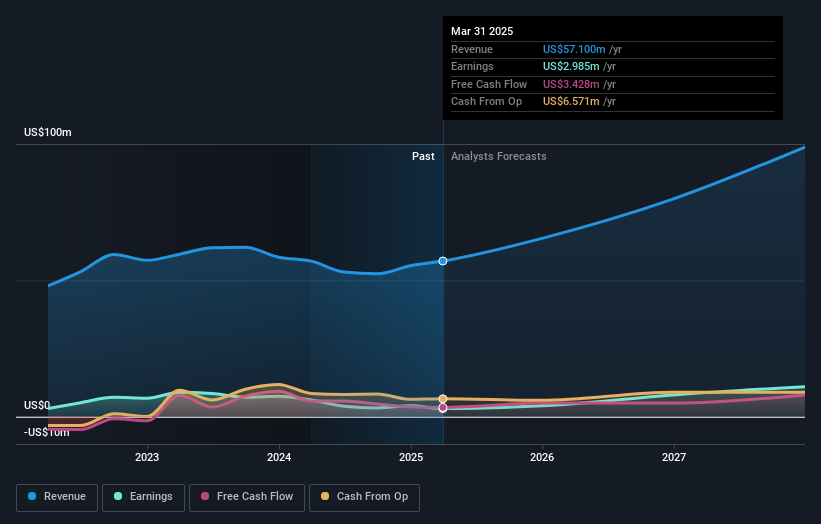
Task: Click the 2025 x-axis label
Action: pos(410,458)
